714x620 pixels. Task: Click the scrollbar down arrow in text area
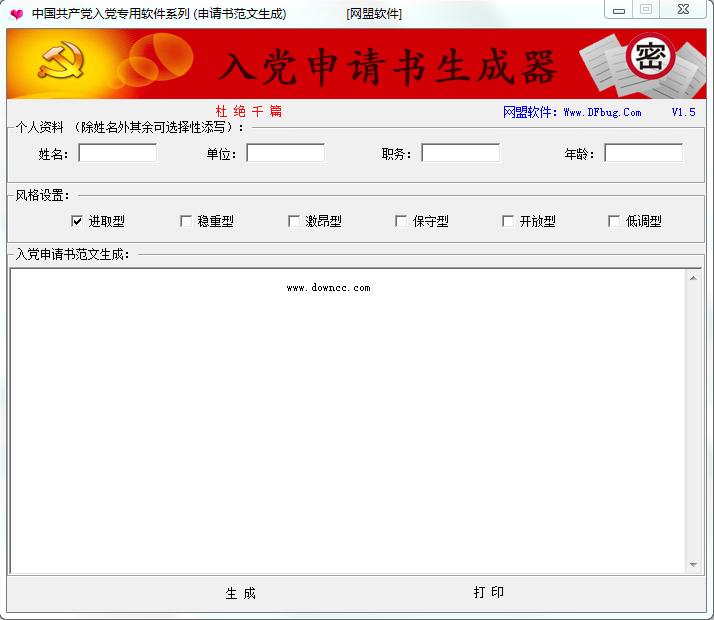[693, 565]
